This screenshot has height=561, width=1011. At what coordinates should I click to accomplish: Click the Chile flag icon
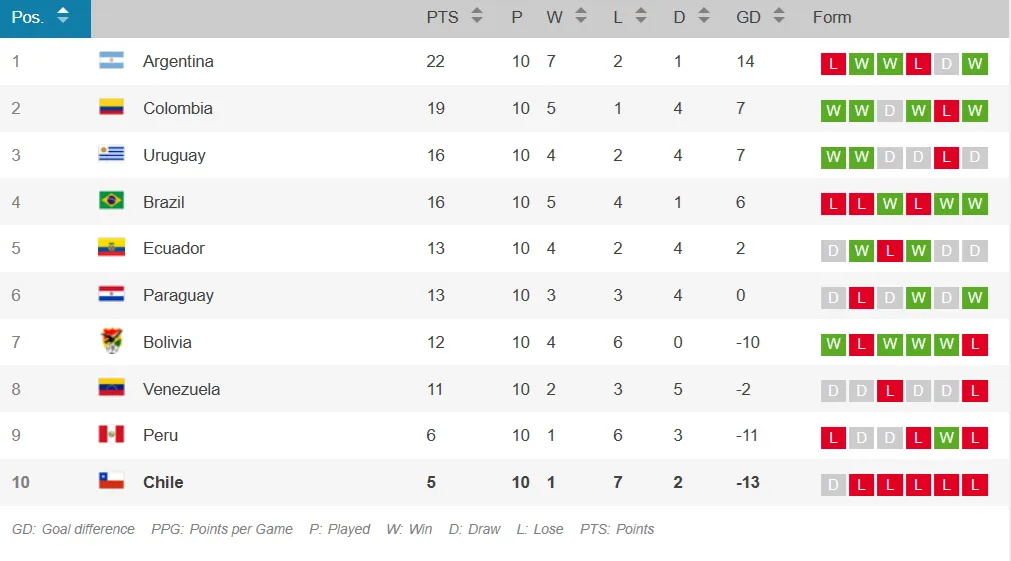111,482
